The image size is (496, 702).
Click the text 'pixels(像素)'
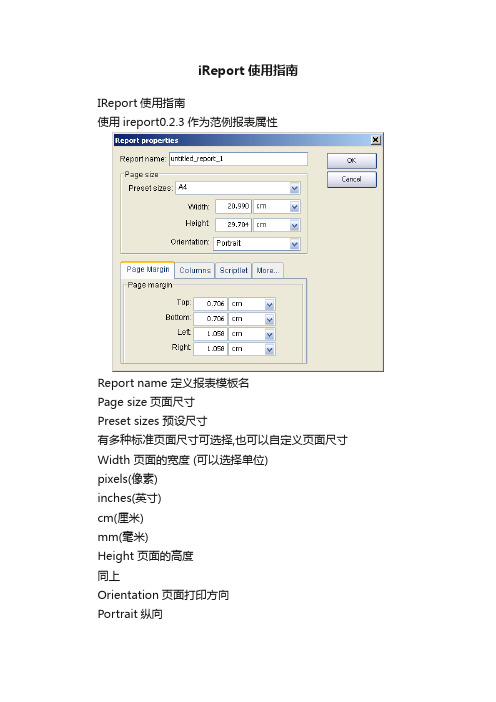(x=128, y=479)
